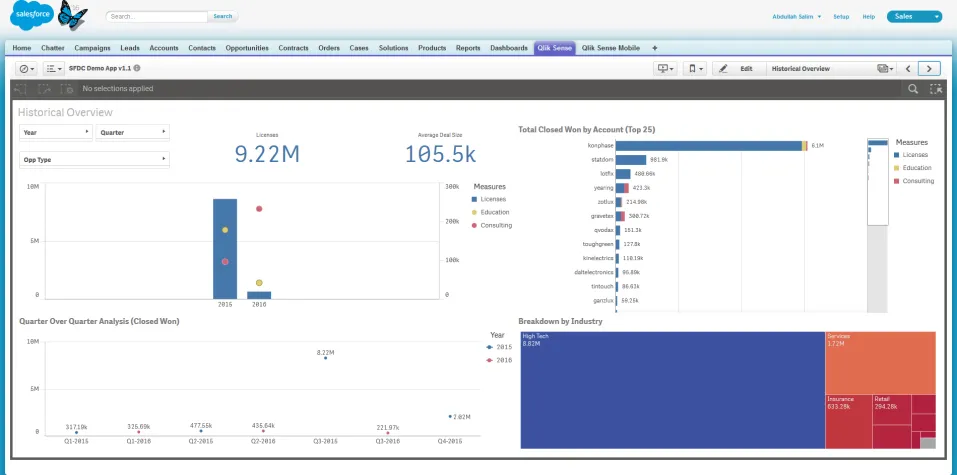Screen dimensions: 957x475
Task: Open the selections tool icon
Action: (x=936, y=89)
